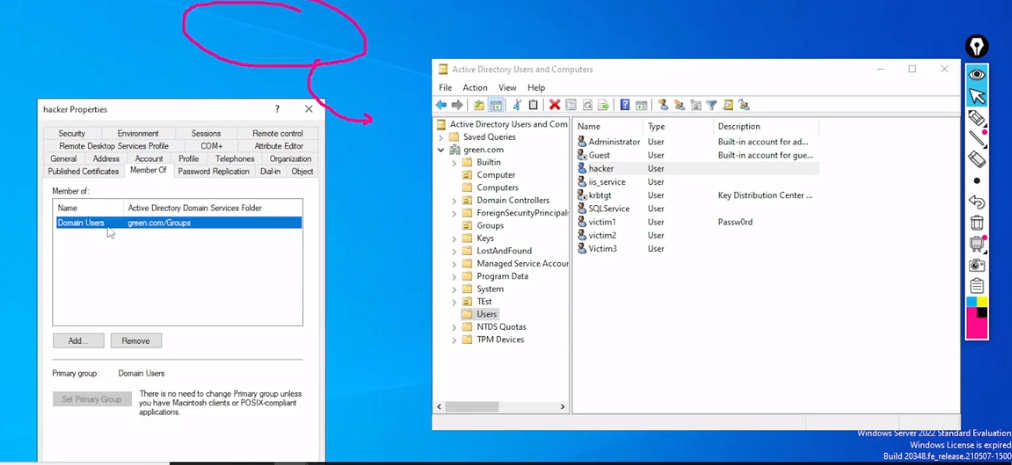Open the View menu
Image resolution: width=1012 pixels, height=465 pixels.
[x=507, y=87]
